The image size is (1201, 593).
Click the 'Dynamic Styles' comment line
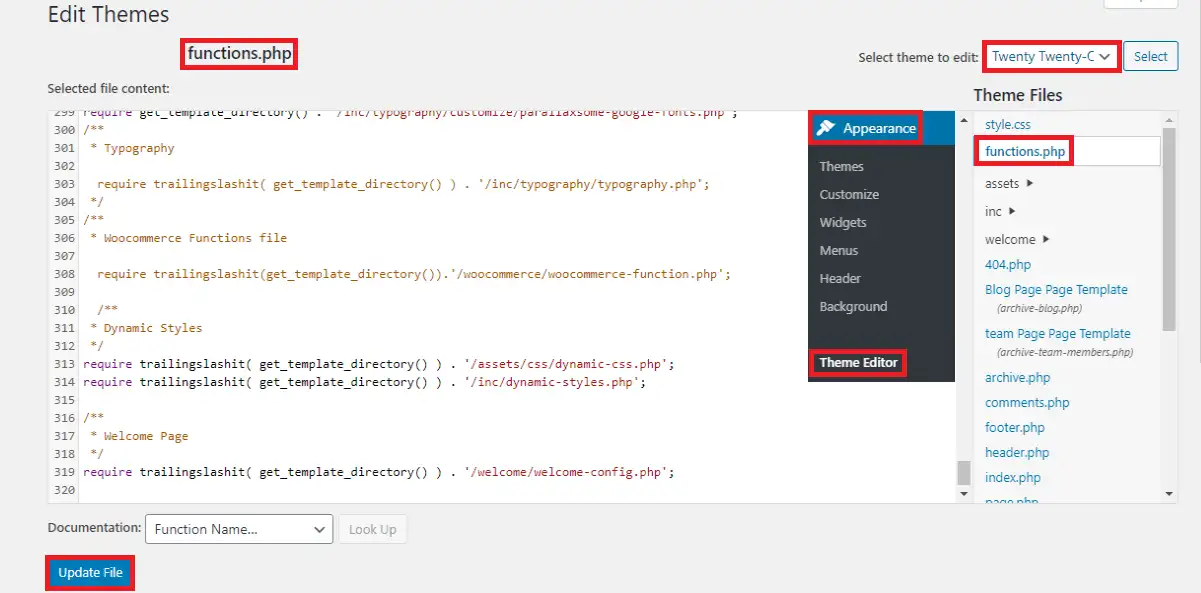point(146,328)
